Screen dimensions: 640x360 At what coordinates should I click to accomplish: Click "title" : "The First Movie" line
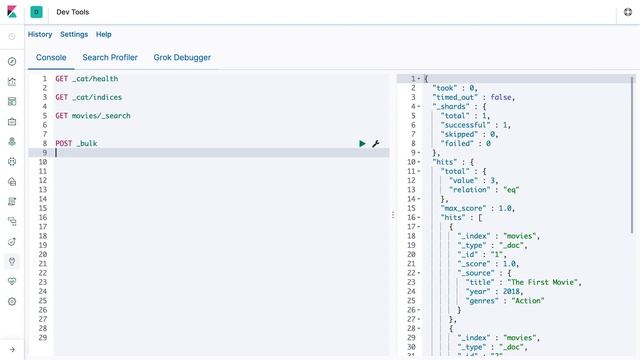tap(523, 282)
